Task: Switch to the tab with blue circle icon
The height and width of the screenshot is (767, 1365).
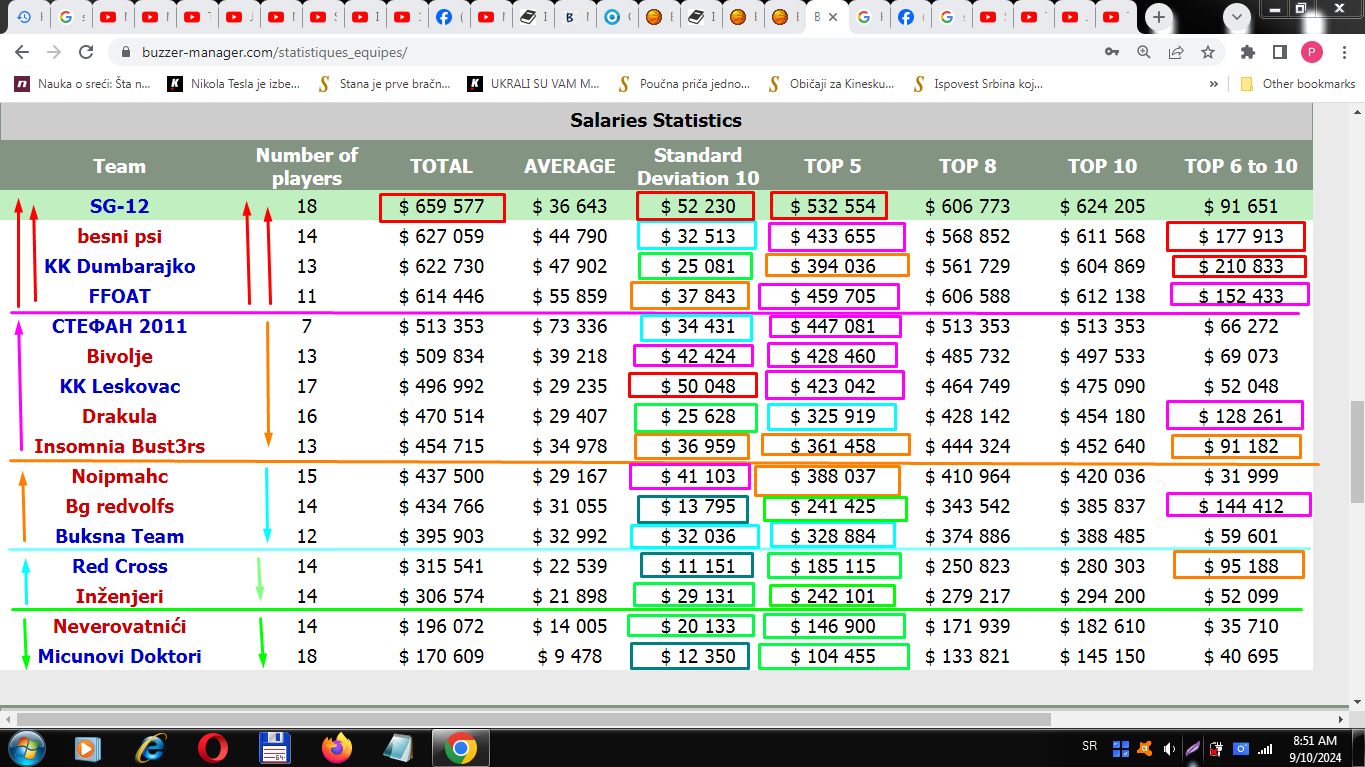Action: [x=612, y=17]
